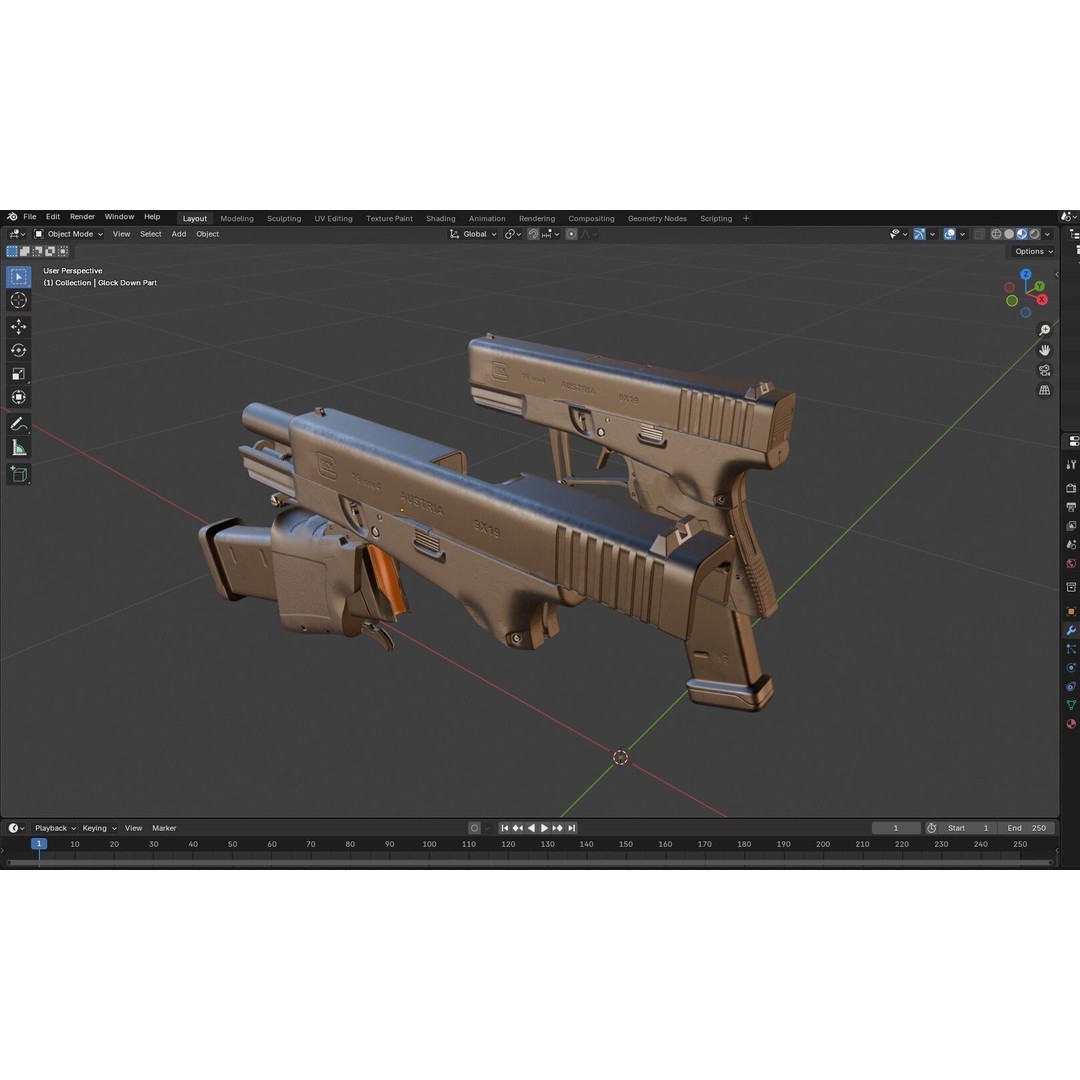Toggle X-ray mode
The height and width of the screenshot is (1080, 1080).
click(979, 234)
